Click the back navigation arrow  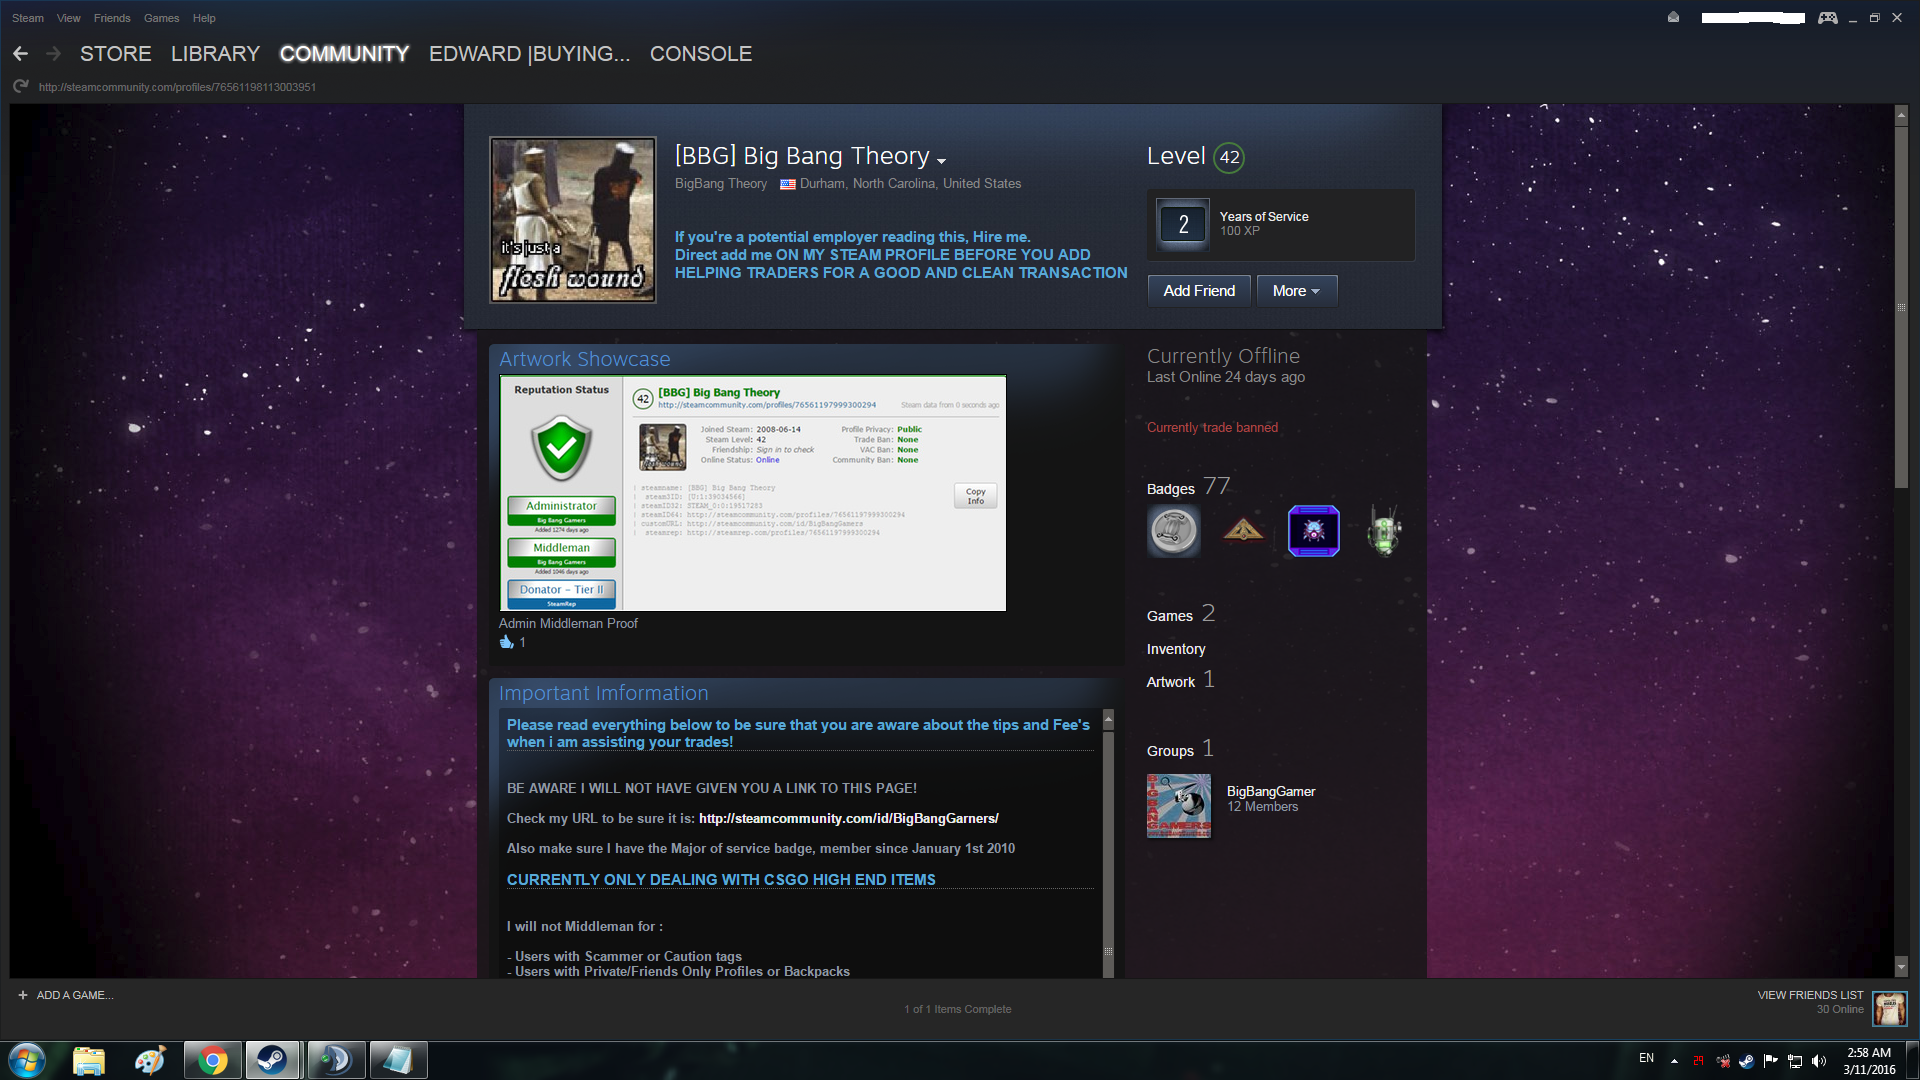pos(20,54)
